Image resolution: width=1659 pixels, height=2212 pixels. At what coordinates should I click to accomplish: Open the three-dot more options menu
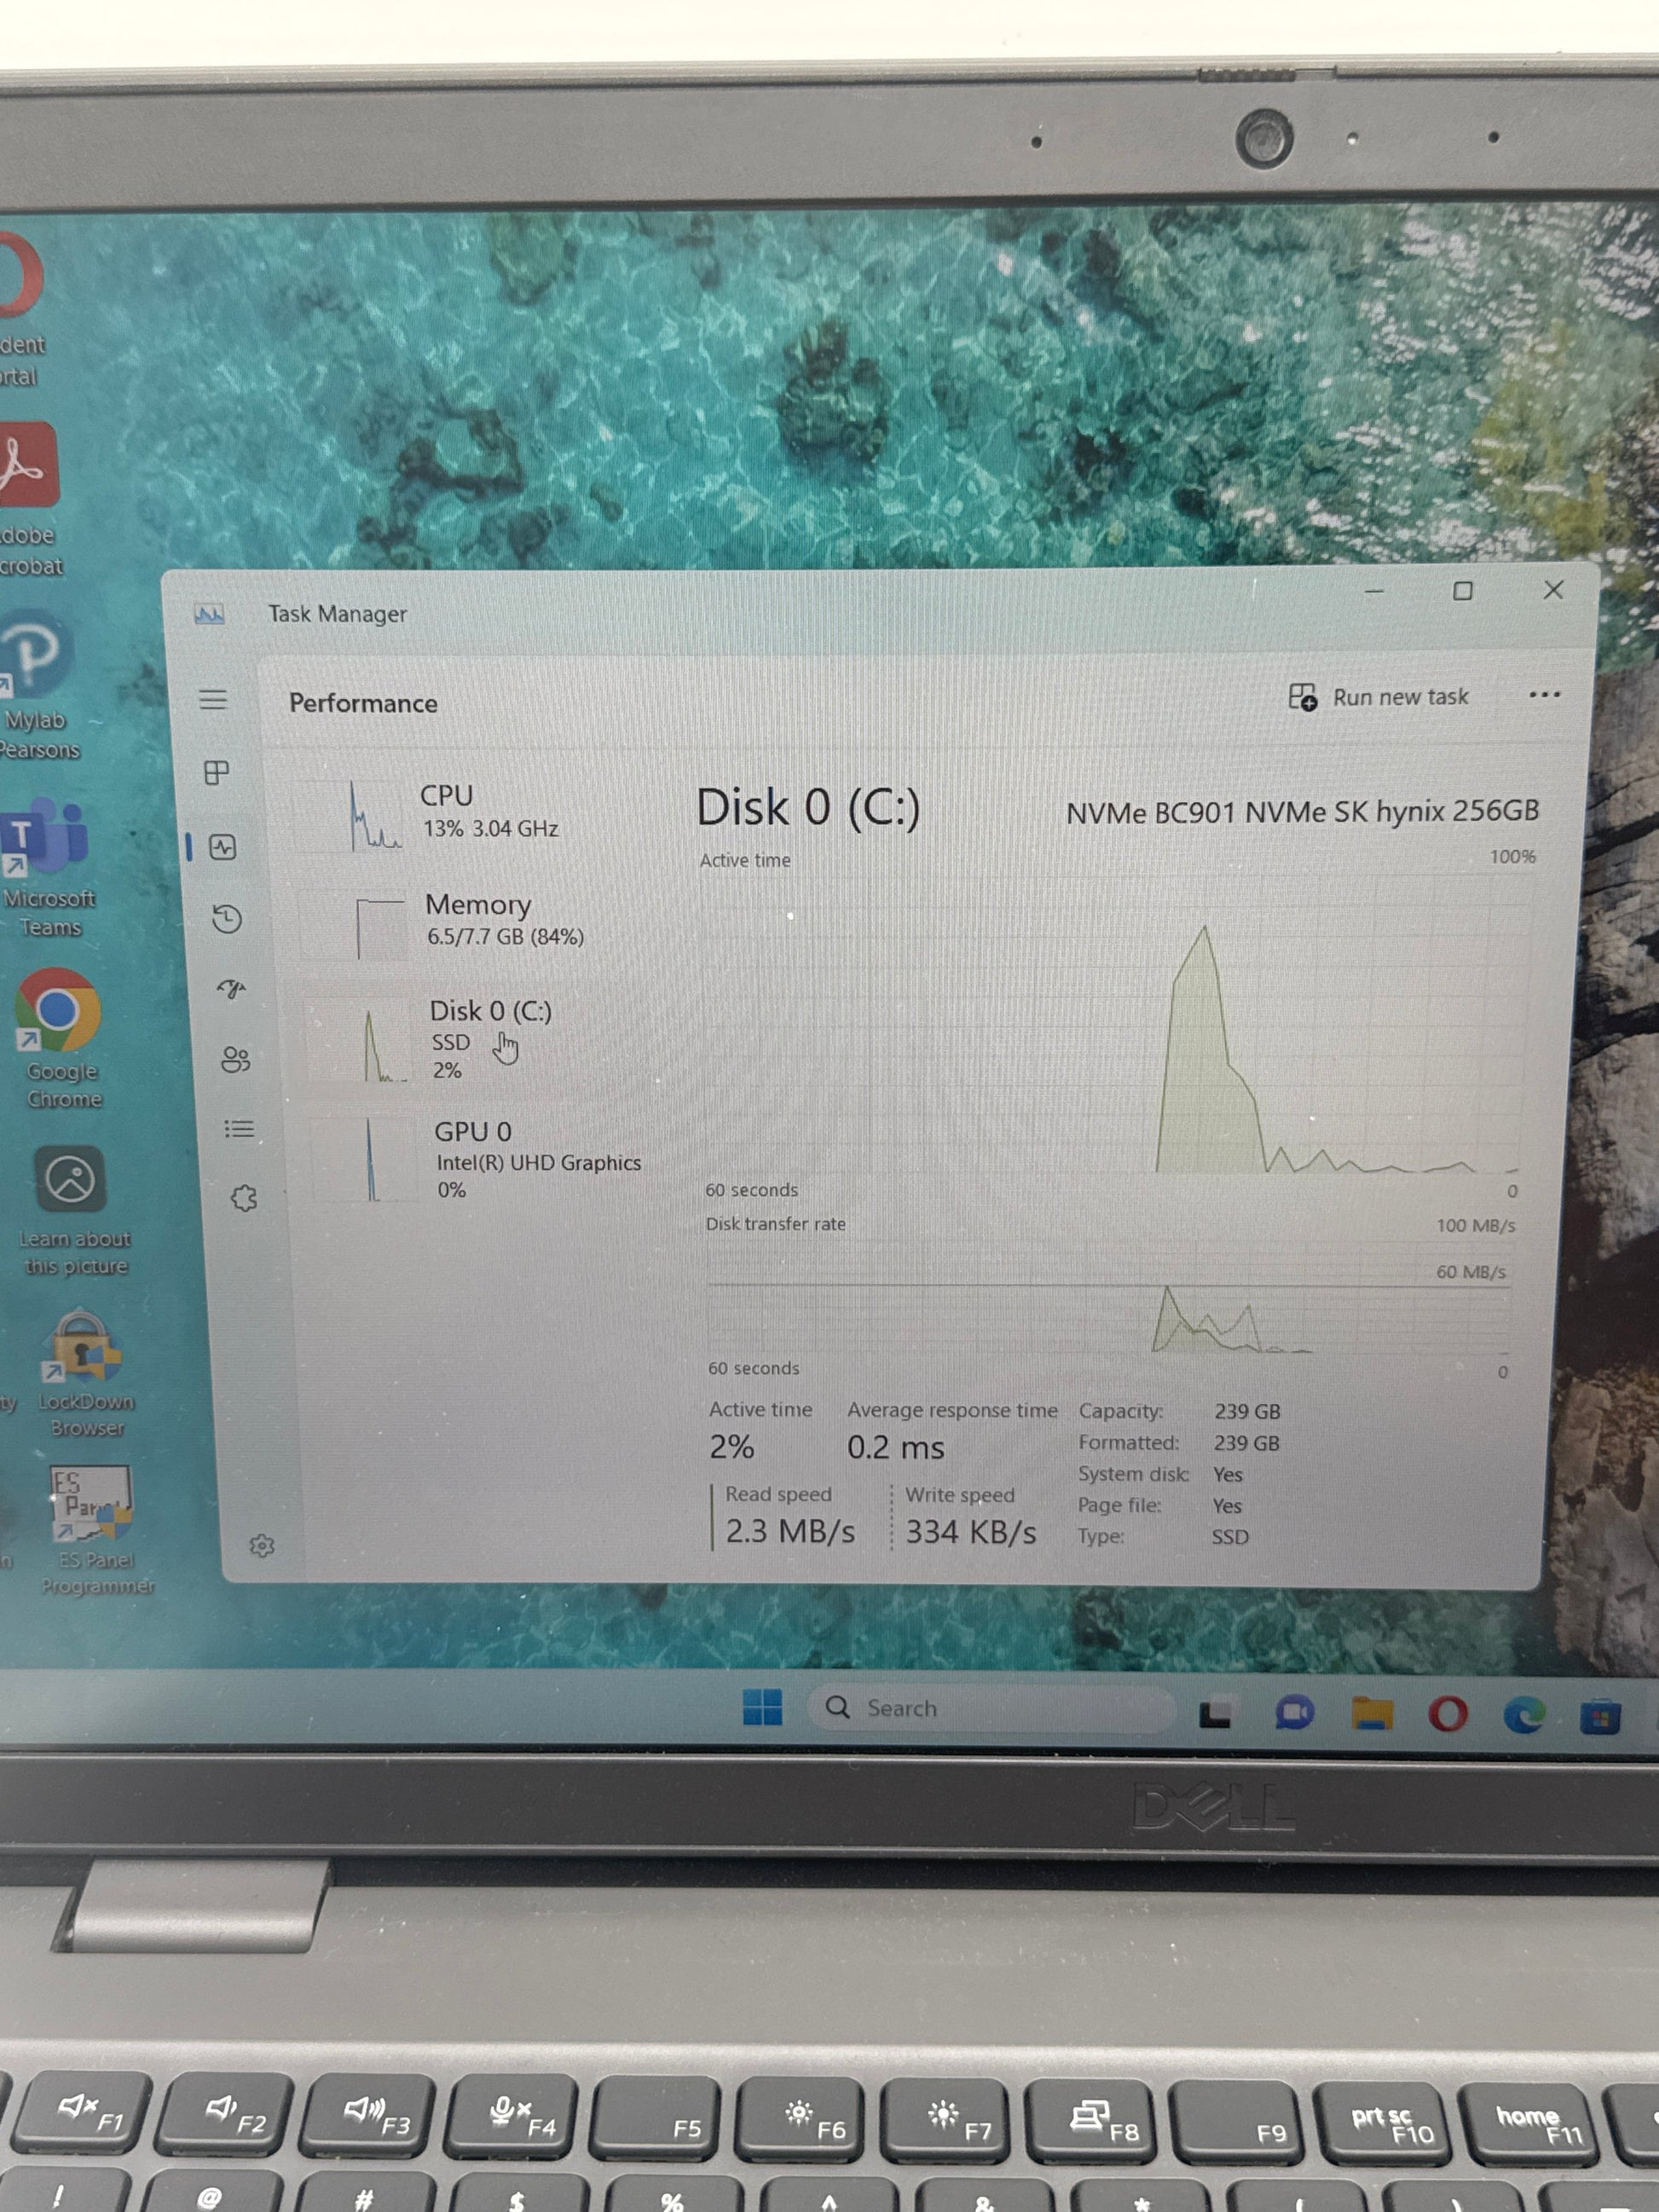(1544, 695)
